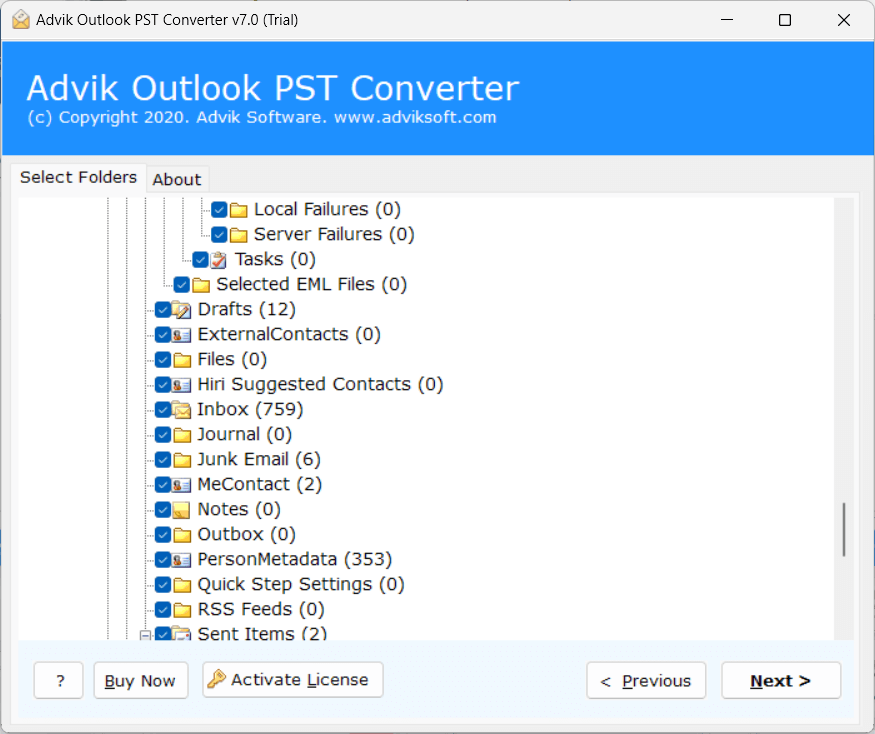Collapse the Sent Items tree node
Viewport: 875px width, 734px height.
click(145, 635)
